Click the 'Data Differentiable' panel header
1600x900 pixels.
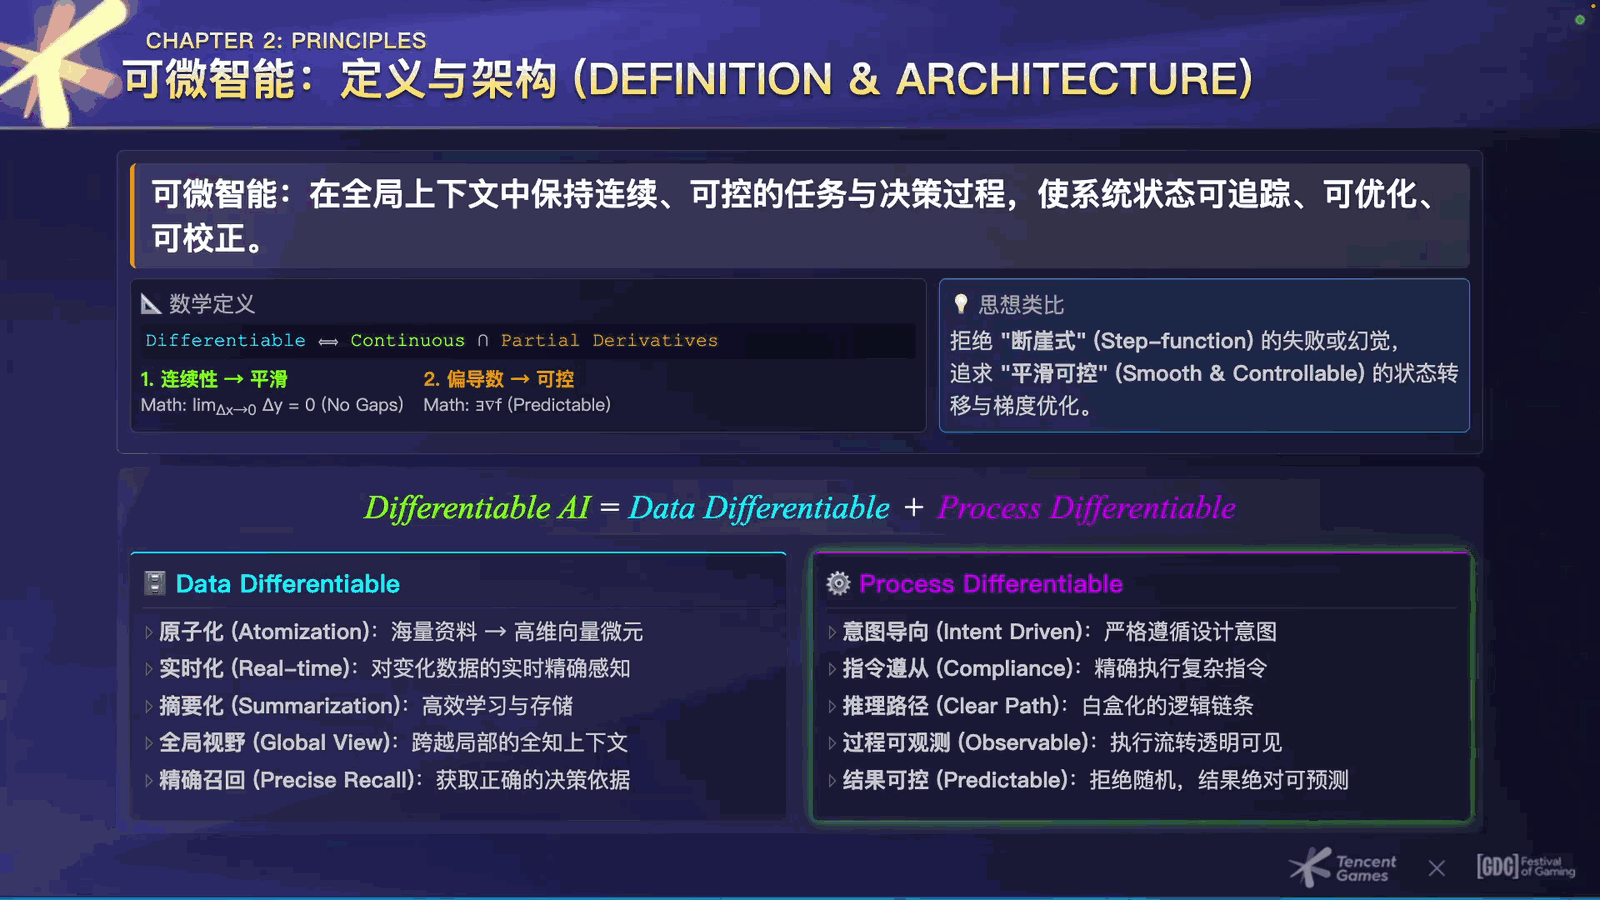[x=288, y=584]
